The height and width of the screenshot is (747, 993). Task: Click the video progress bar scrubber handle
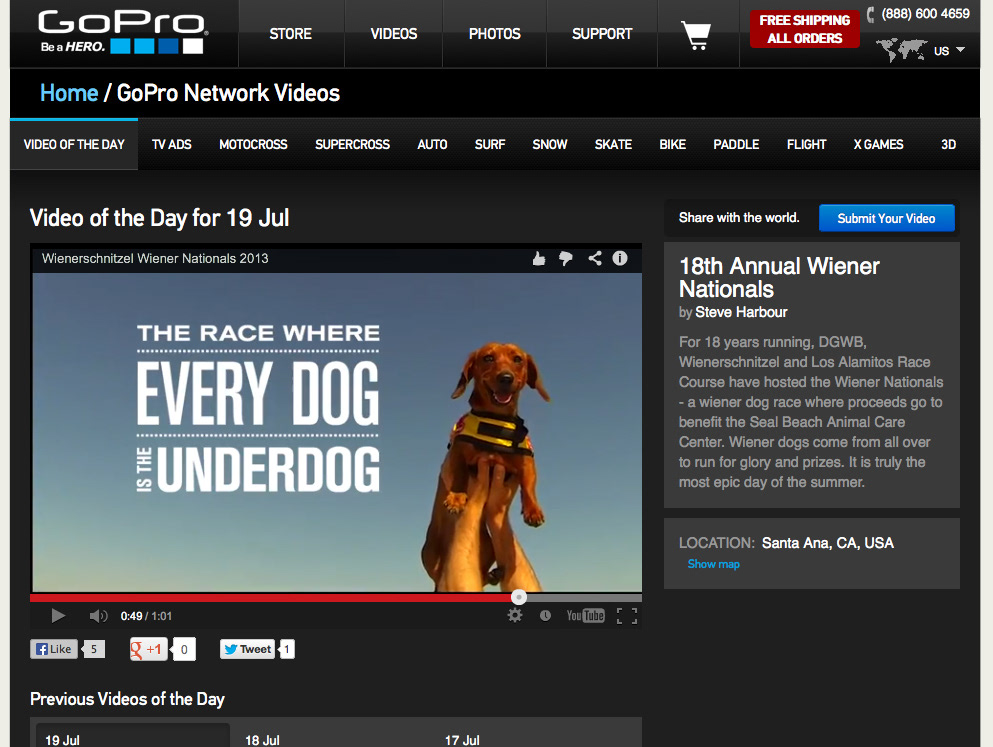(519, 597)
